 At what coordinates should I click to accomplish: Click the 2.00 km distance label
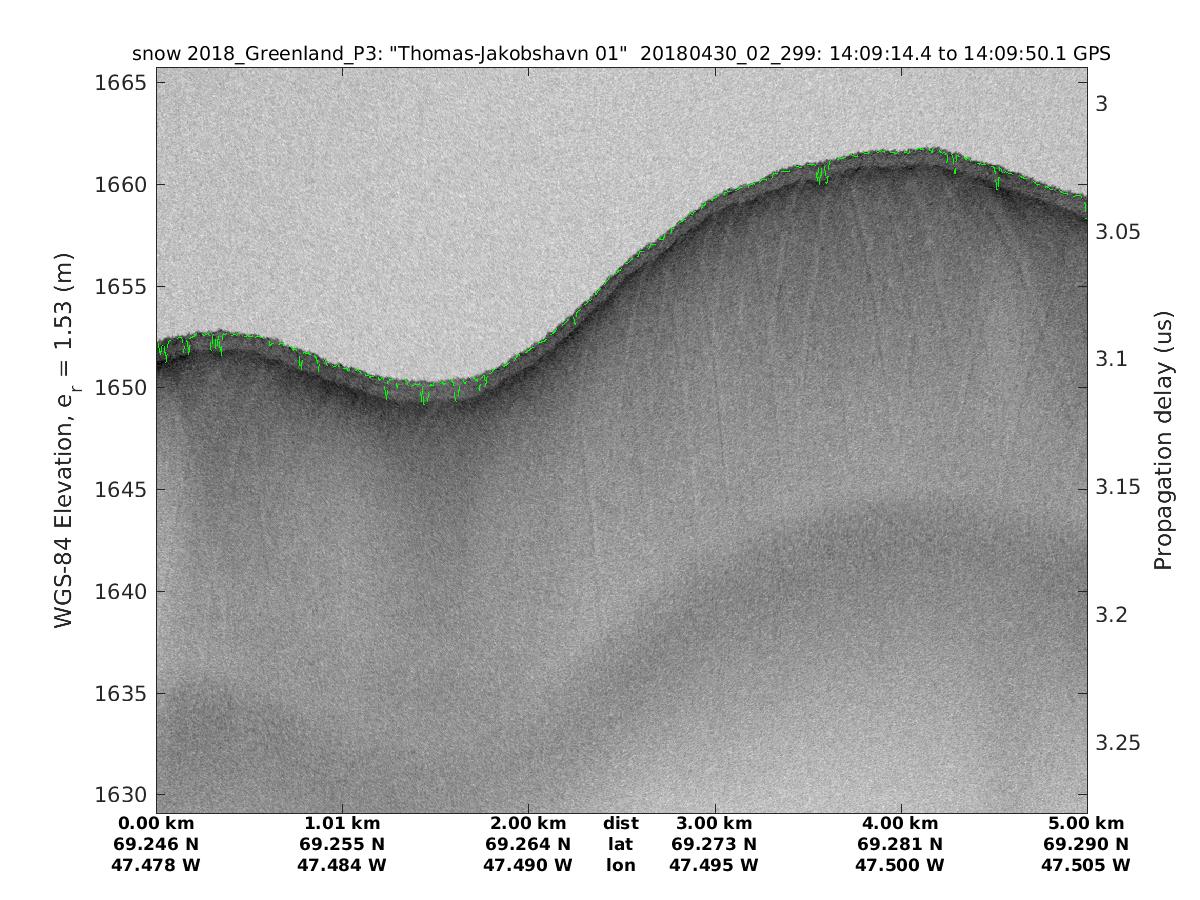coord(528,824)
